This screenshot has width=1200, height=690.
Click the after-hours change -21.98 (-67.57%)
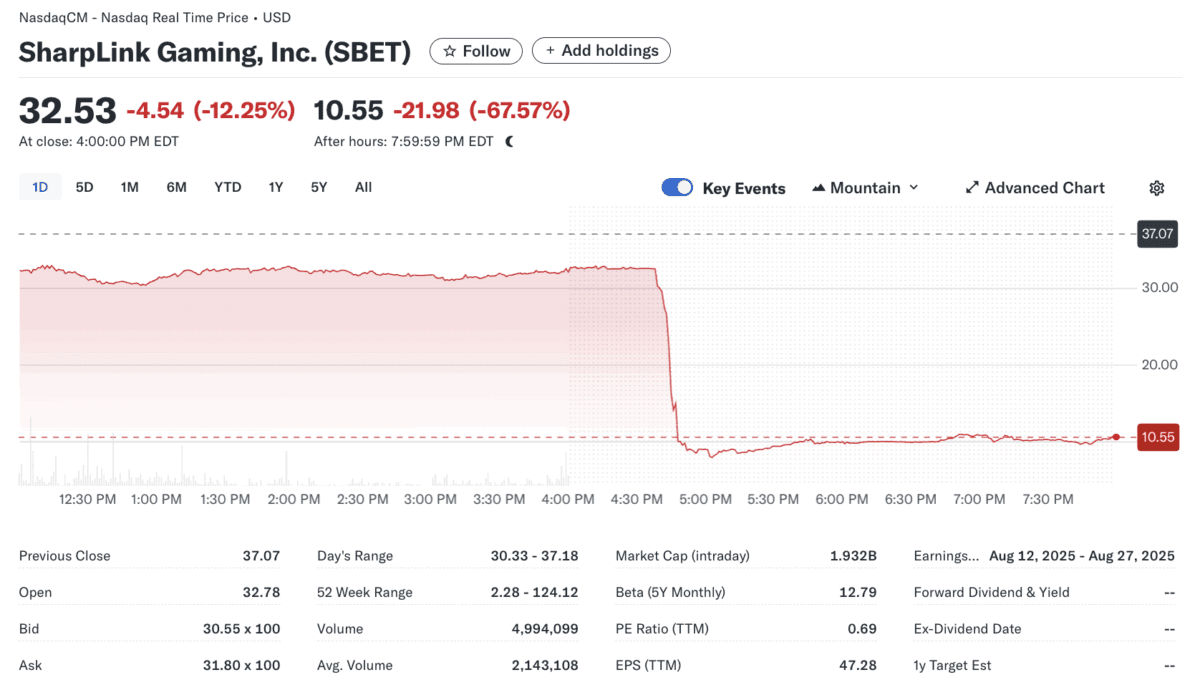pos(482,110)
